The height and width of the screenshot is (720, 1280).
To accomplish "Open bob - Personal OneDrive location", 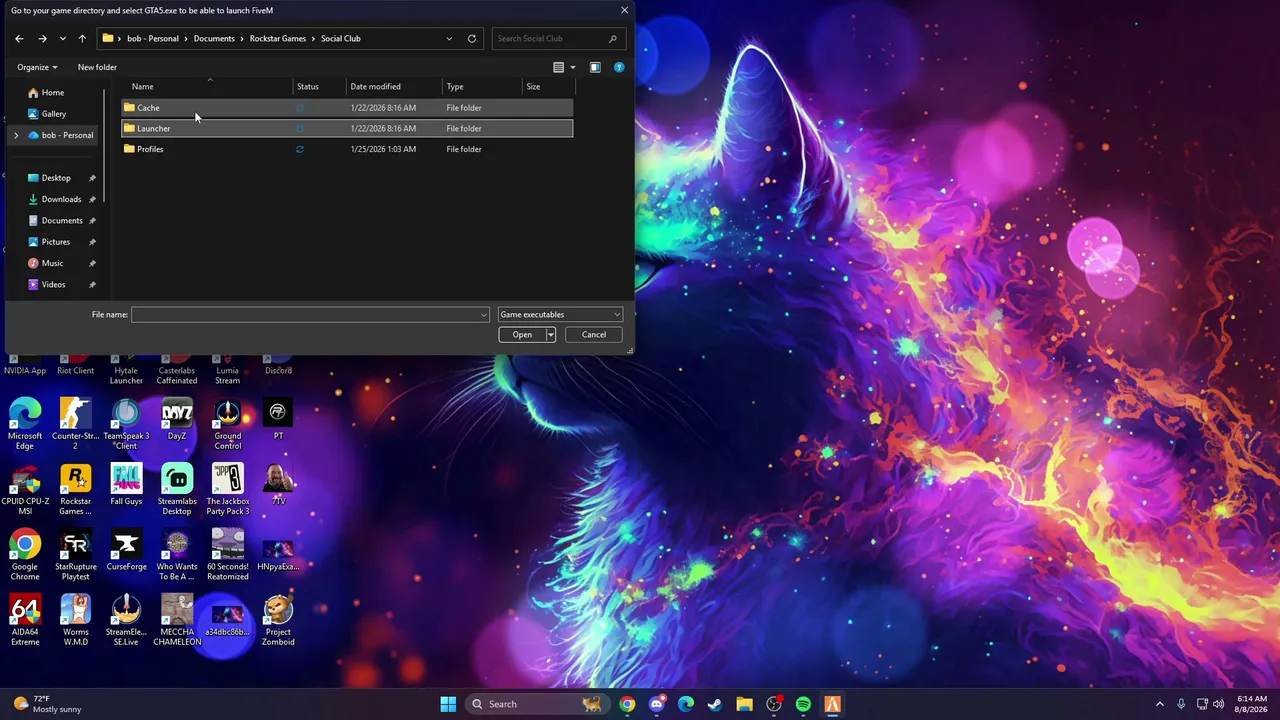I will (67, 135).
